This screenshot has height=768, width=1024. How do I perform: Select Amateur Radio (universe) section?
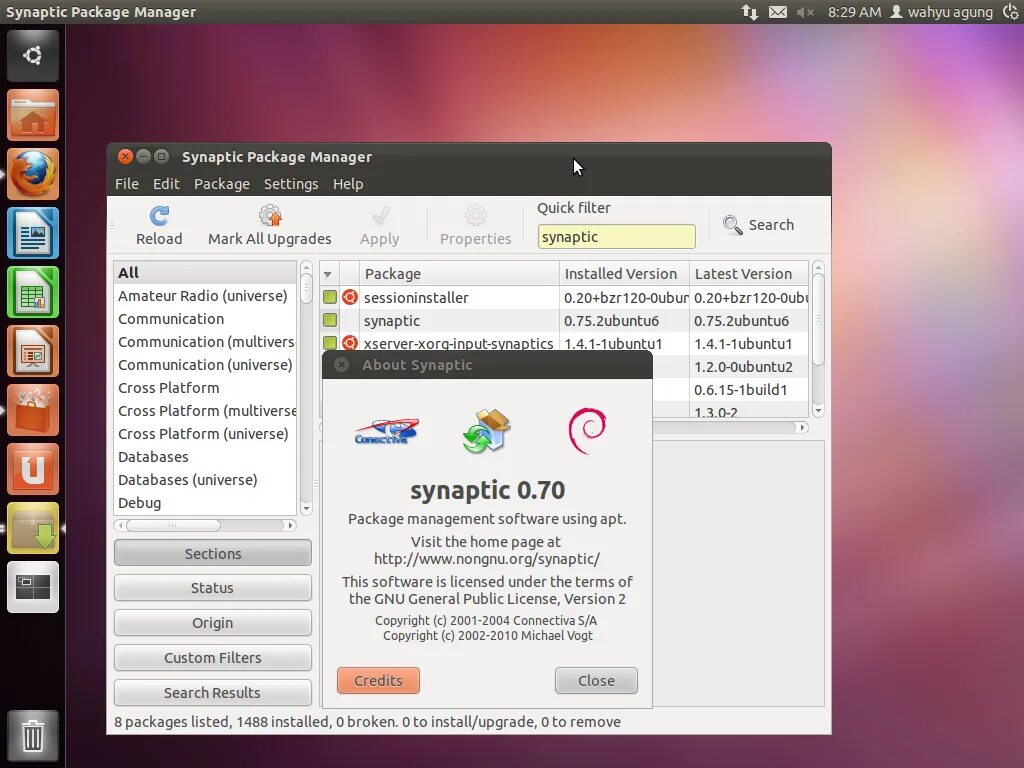click(205, 296)
